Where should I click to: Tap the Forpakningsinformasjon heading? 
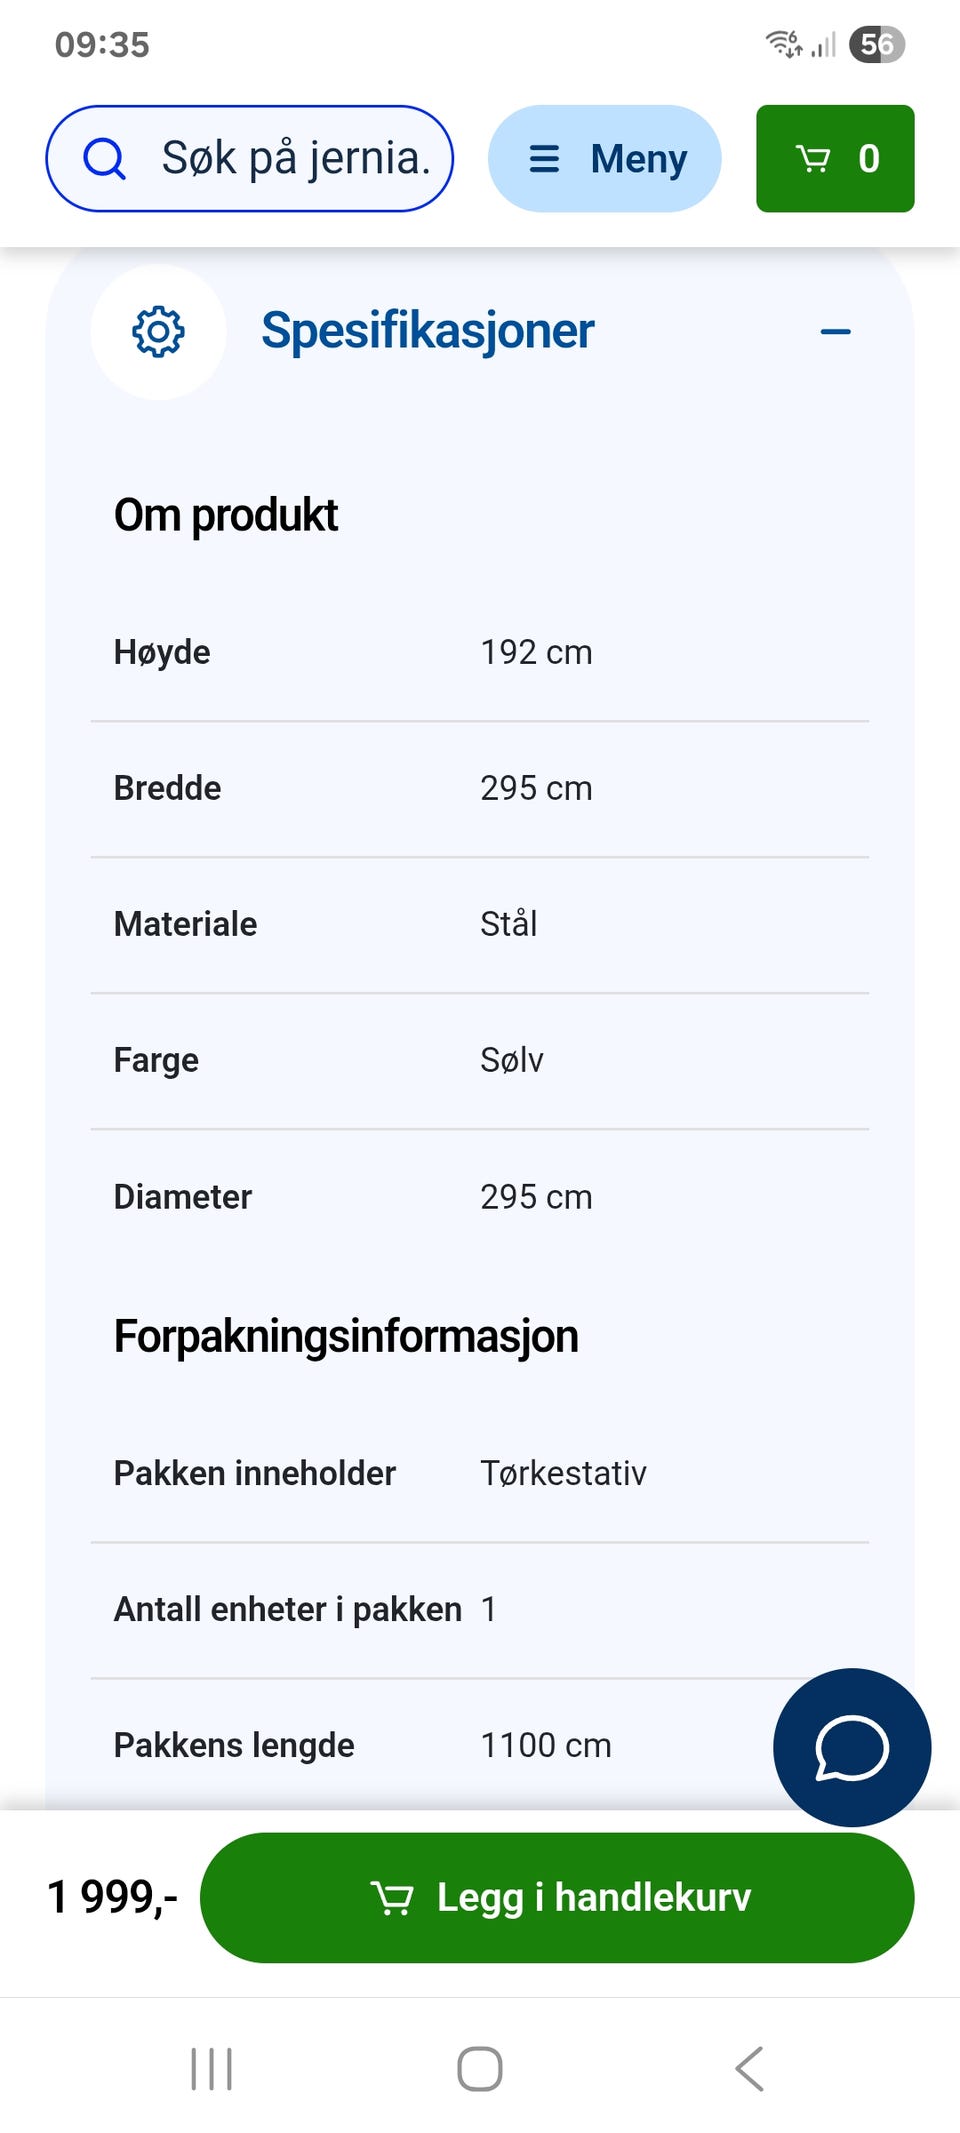[346, 1337]
